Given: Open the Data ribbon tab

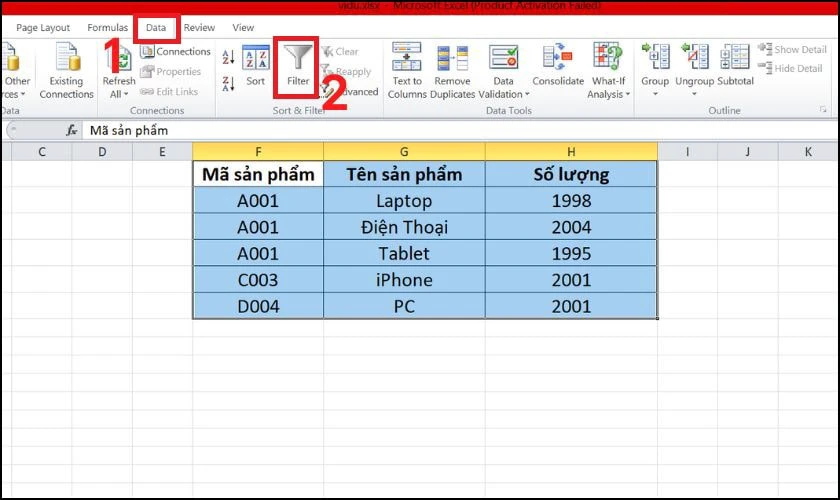Looking at the screenshot, I should pos(156,28).
